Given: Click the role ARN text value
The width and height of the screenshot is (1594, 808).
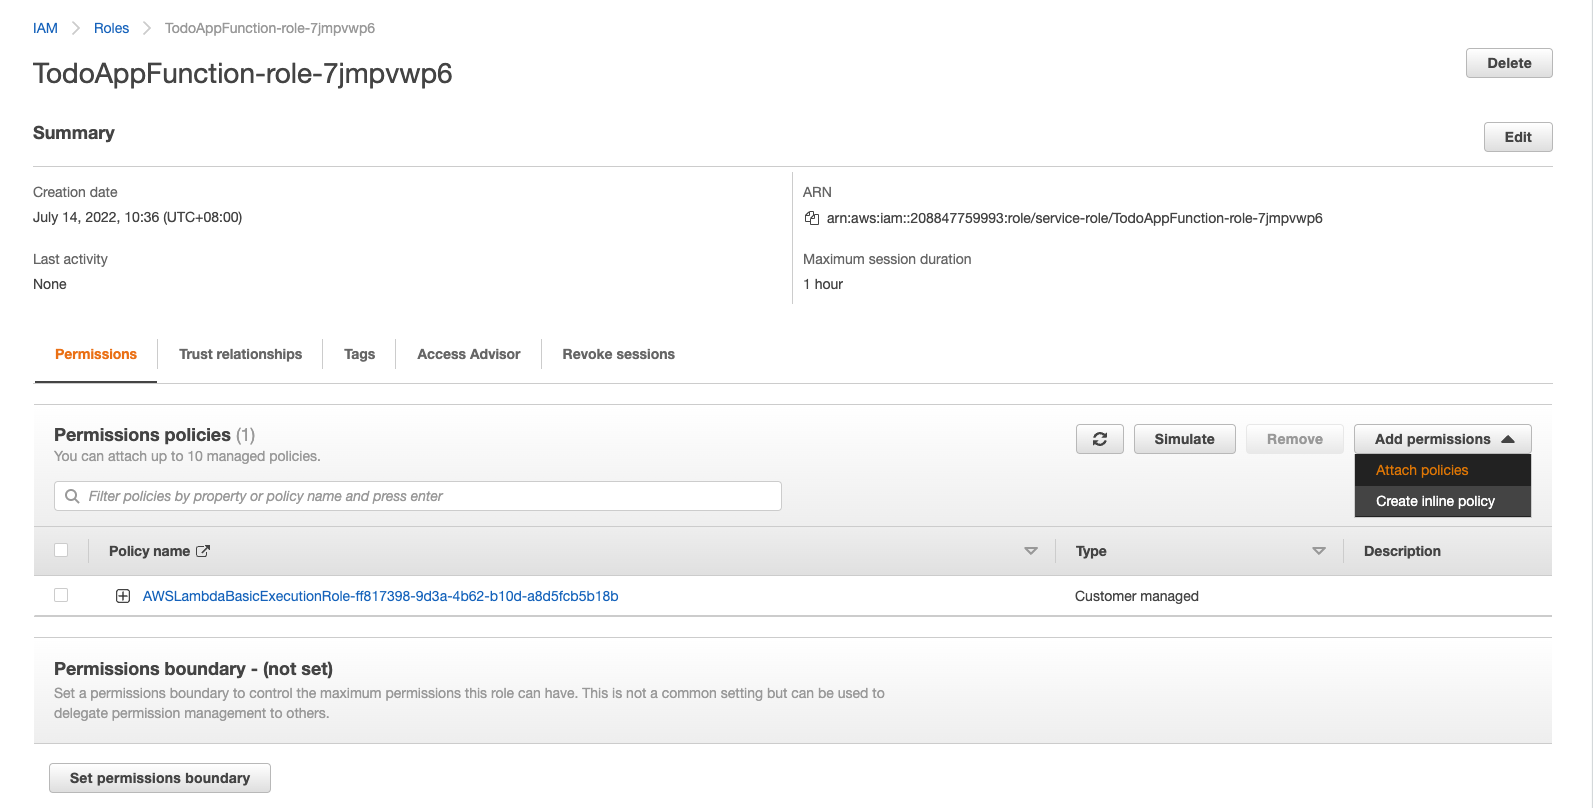Looking at the screenshot, I should click(1074, 218).
